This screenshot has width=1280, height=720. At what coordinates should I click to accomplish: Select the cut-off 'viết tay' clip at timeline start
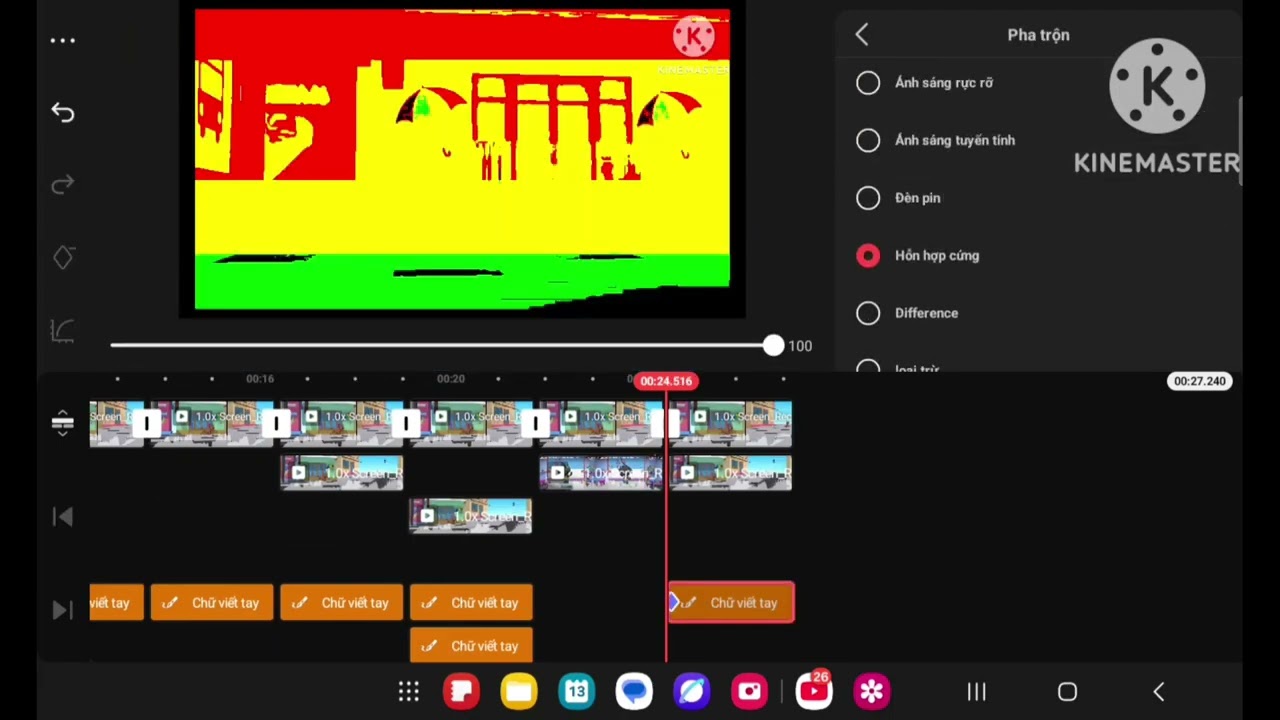116,603
